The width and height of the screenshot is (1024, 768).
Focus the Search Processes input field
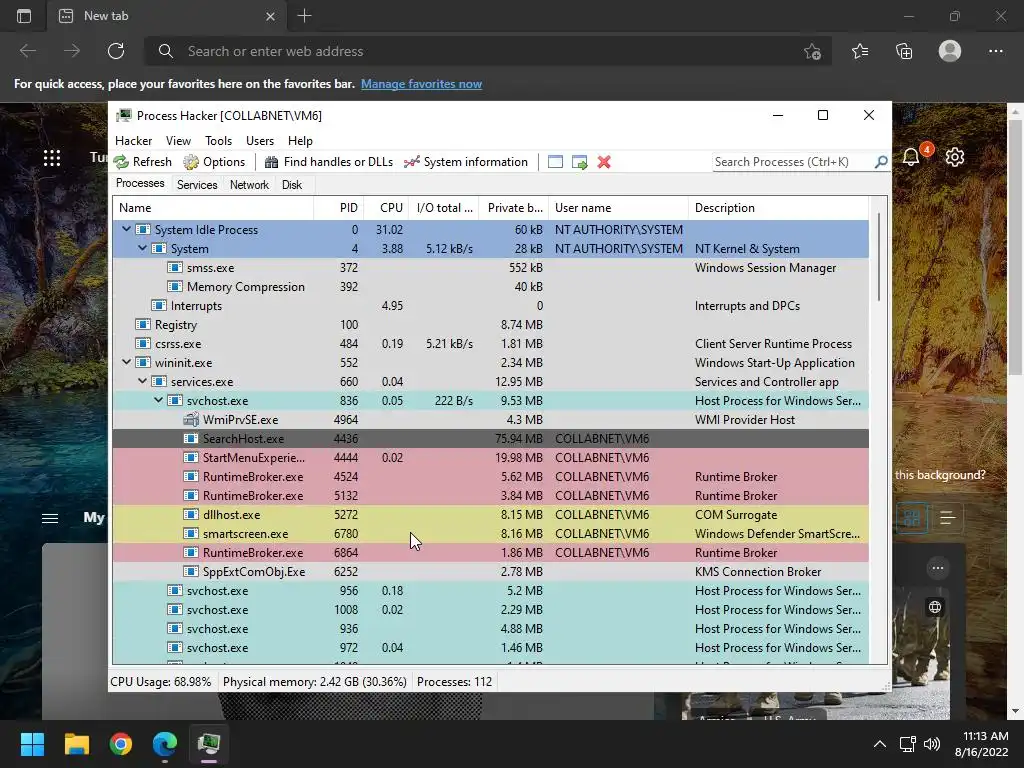pyautogui.click(x=793, y=161)
